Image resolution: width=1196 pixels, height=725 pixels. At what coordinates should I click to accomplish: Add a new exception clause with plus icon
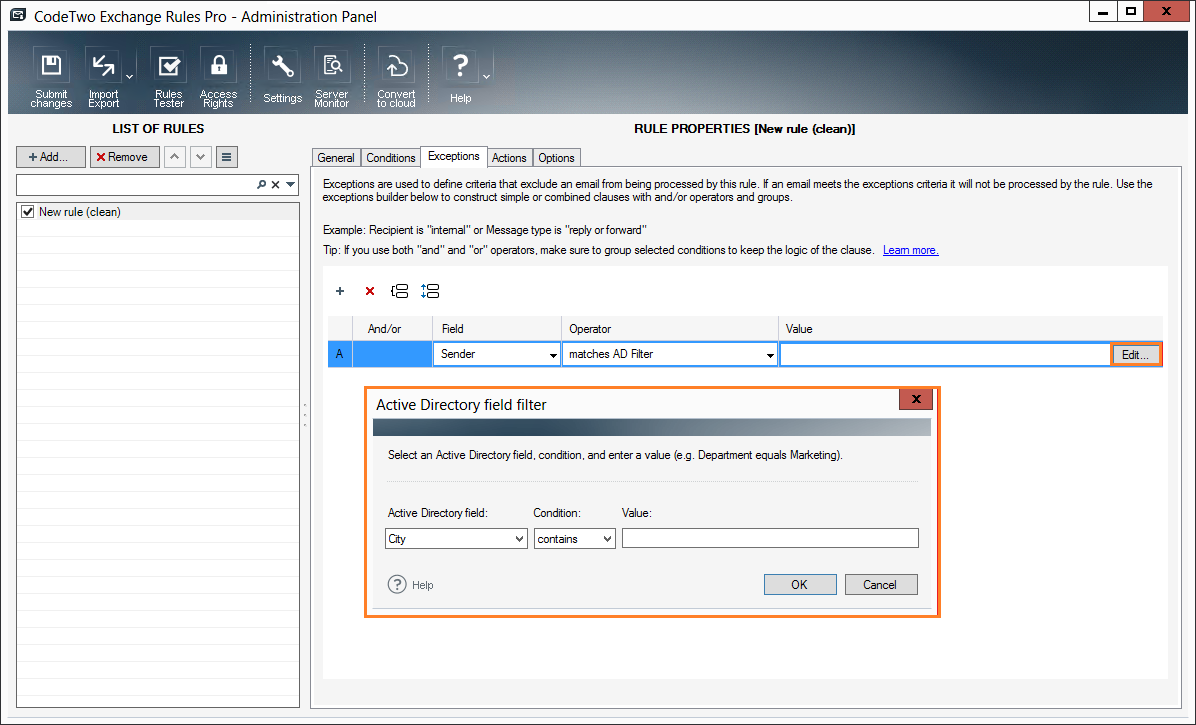[340, 291]
